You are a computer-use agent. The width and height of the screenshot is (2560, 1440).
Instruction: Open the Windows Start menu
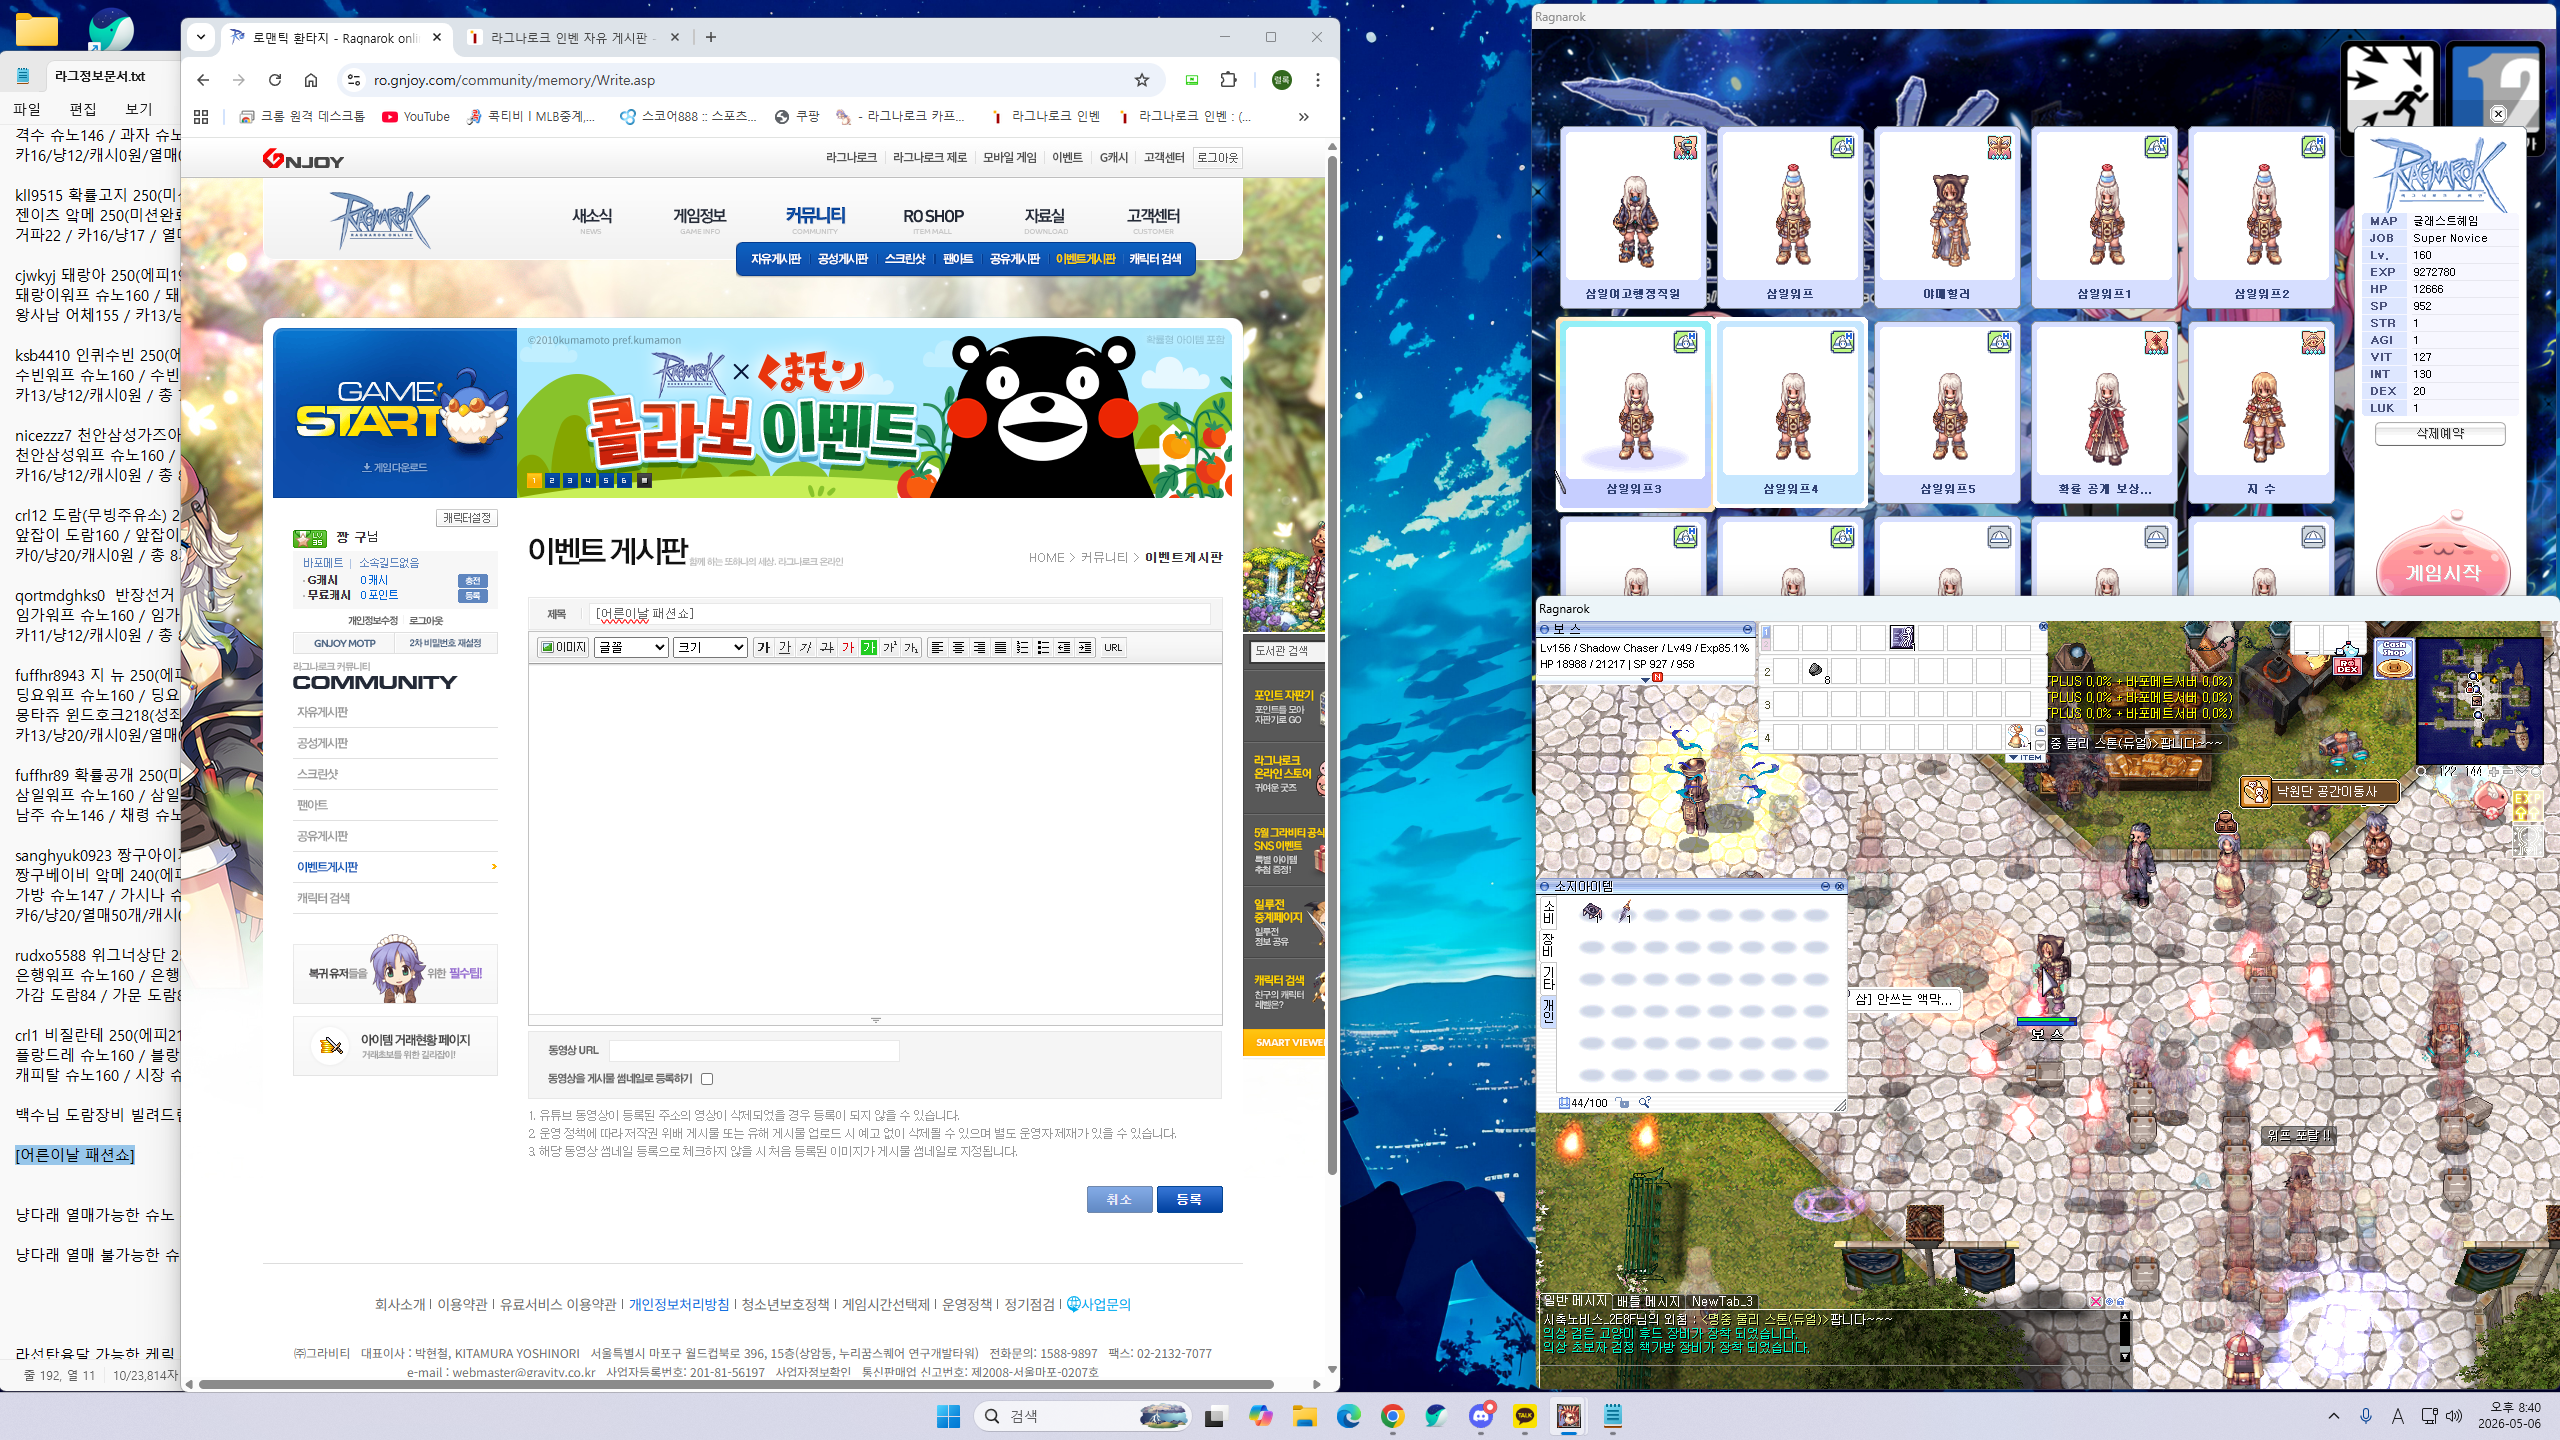pyautogui.click(x=948, y=1416)
